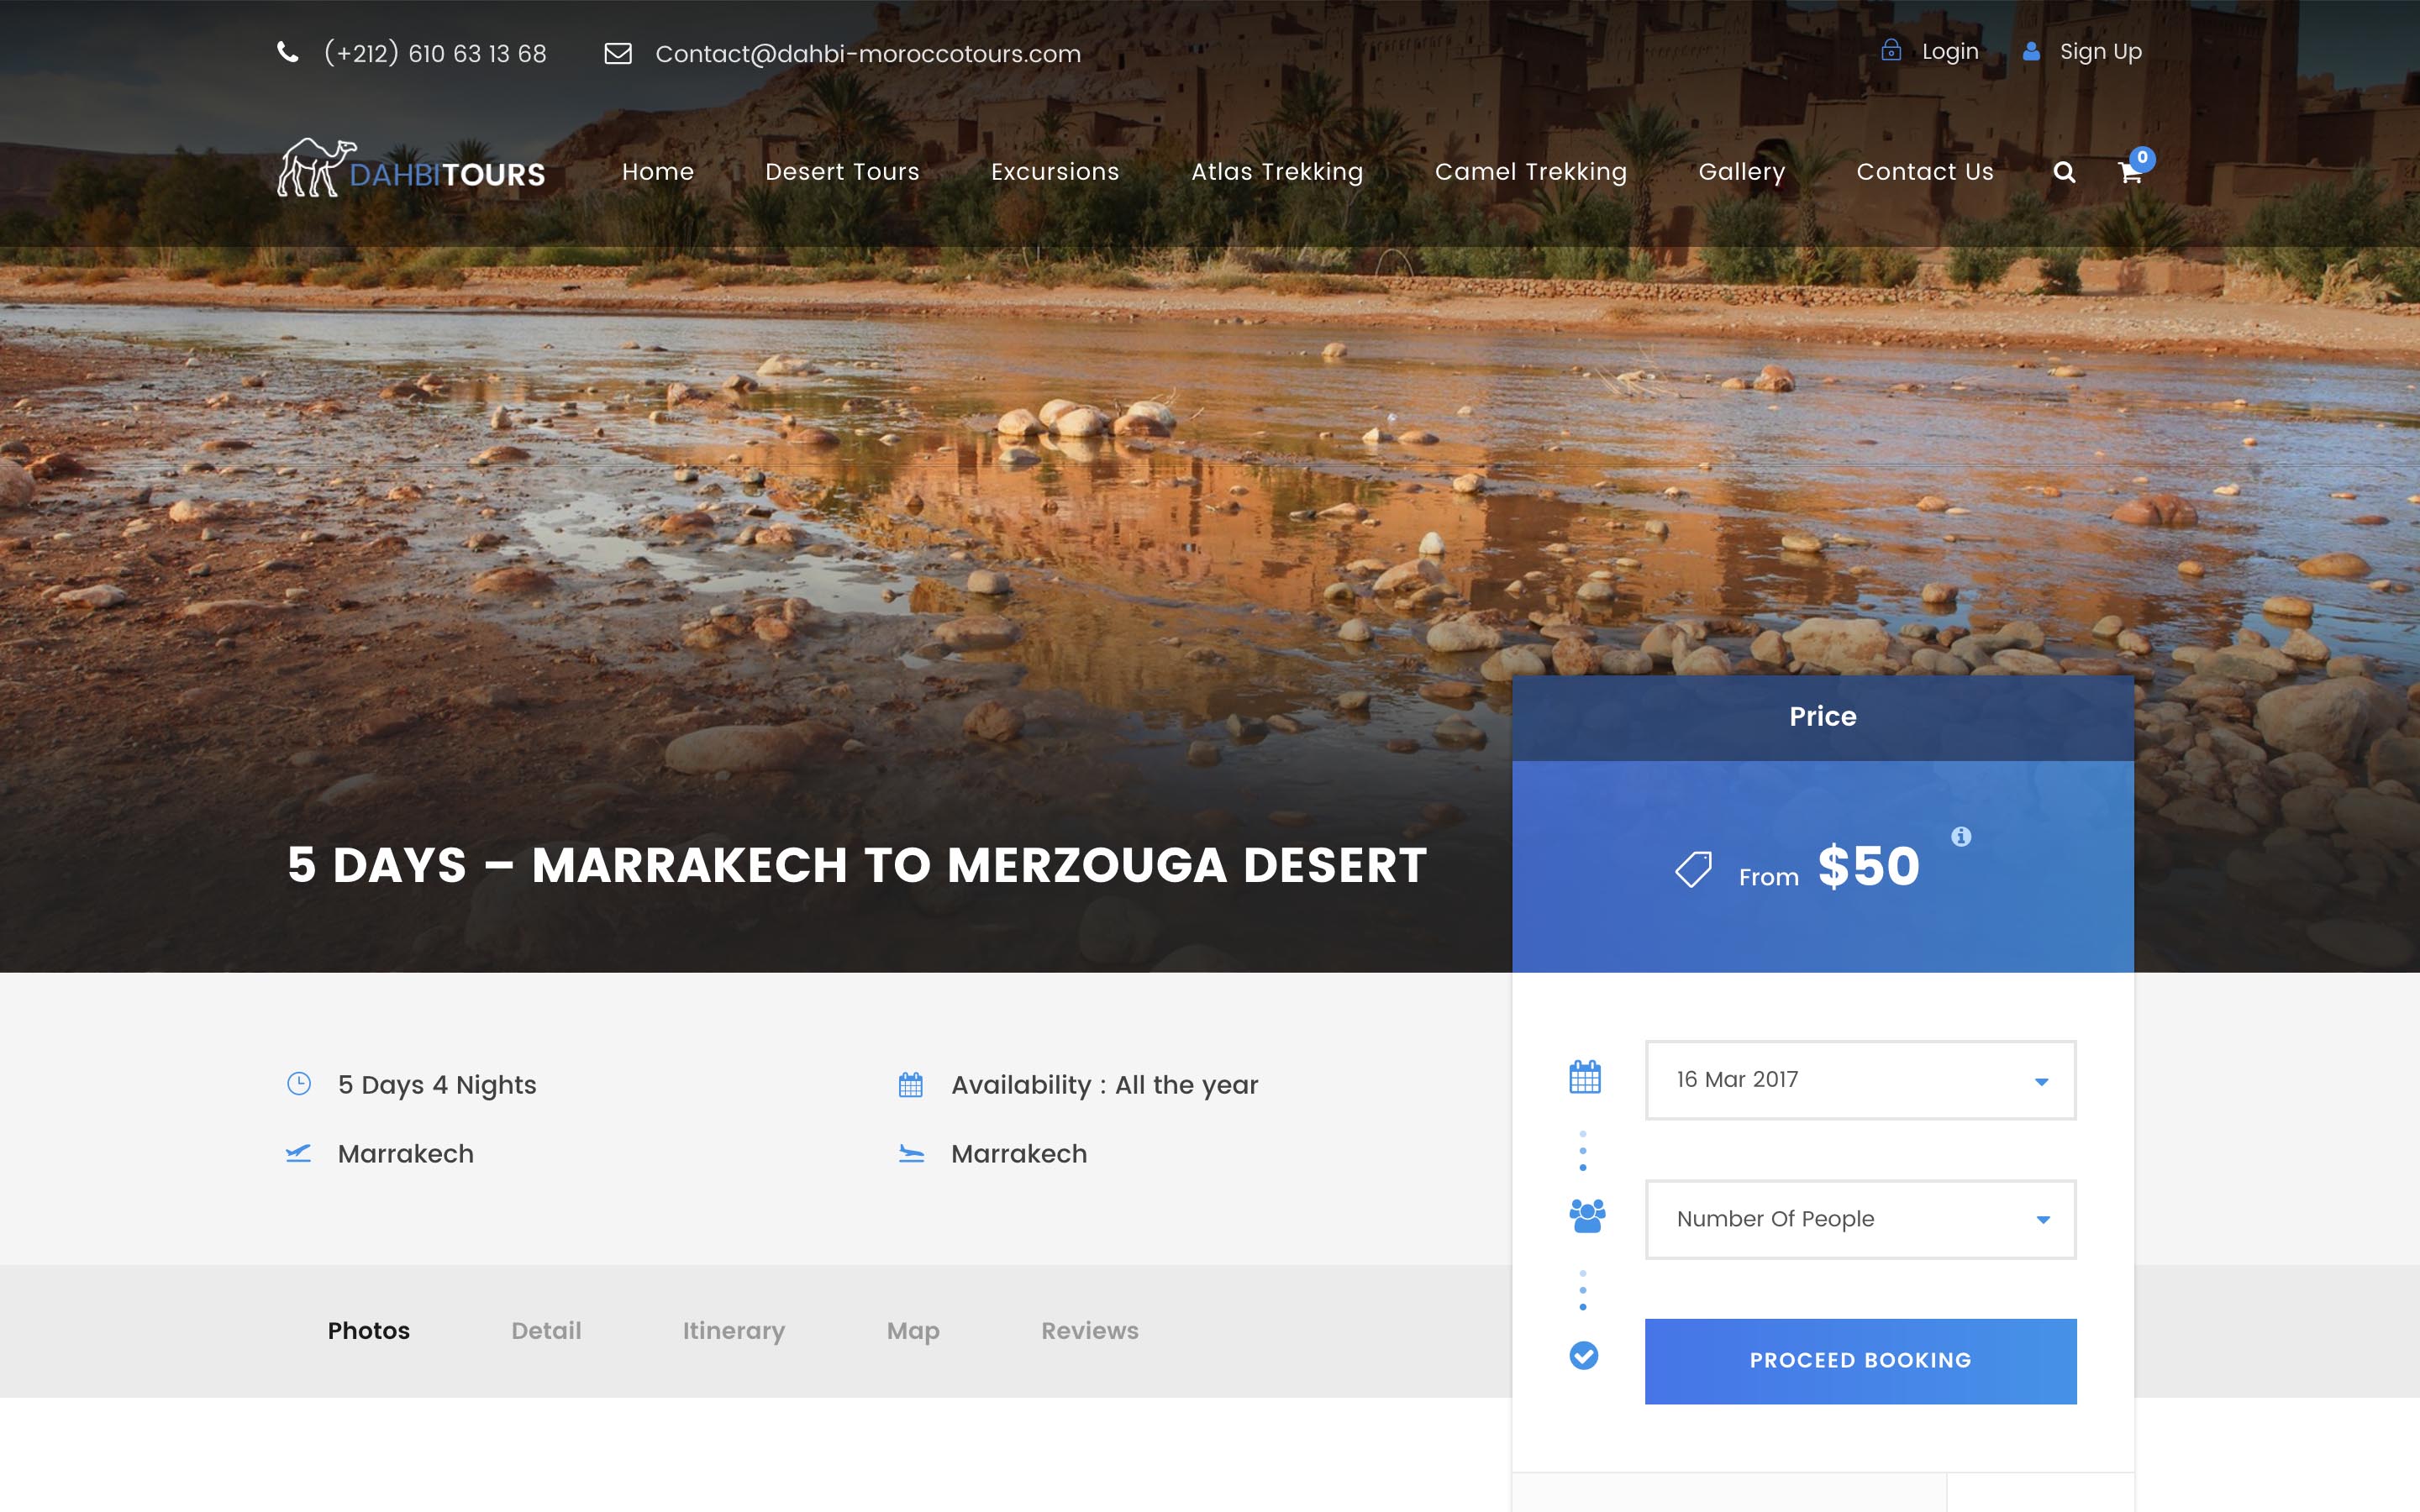Click the booking calendar icon

coord(1584,1078)
